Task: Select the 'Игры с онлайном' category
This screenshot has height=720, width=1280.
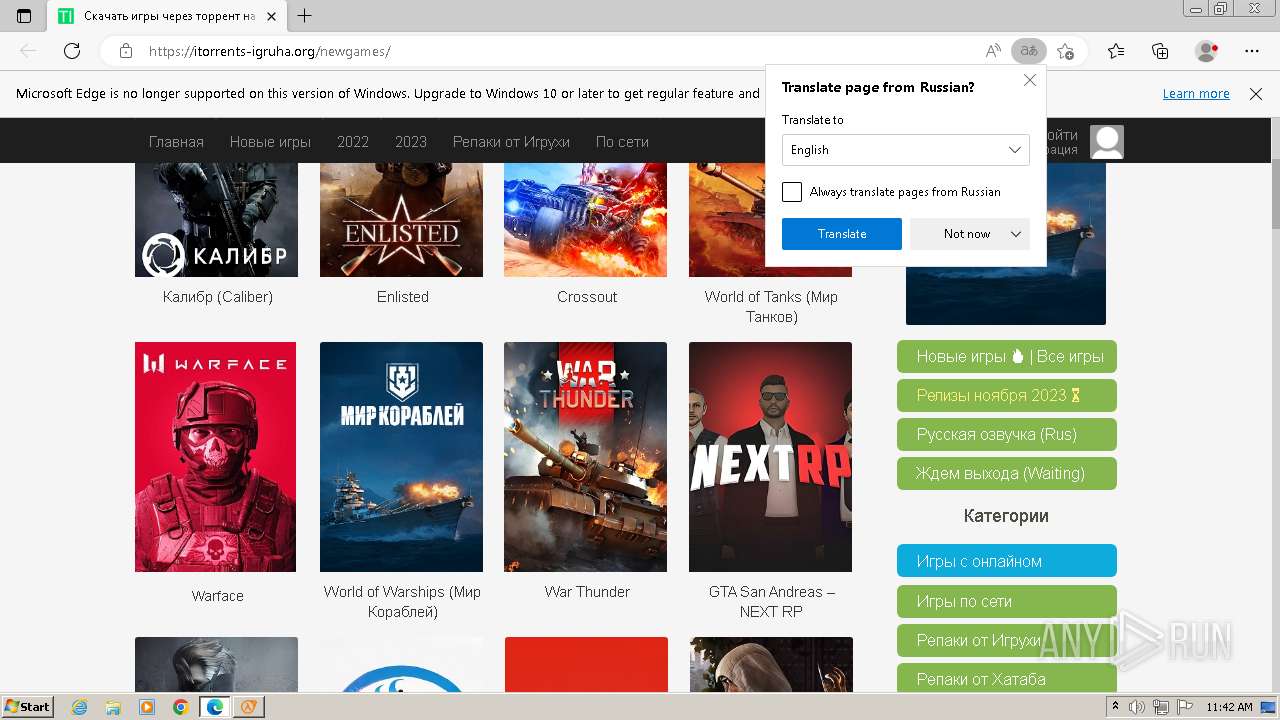Action: [1007, 561]
